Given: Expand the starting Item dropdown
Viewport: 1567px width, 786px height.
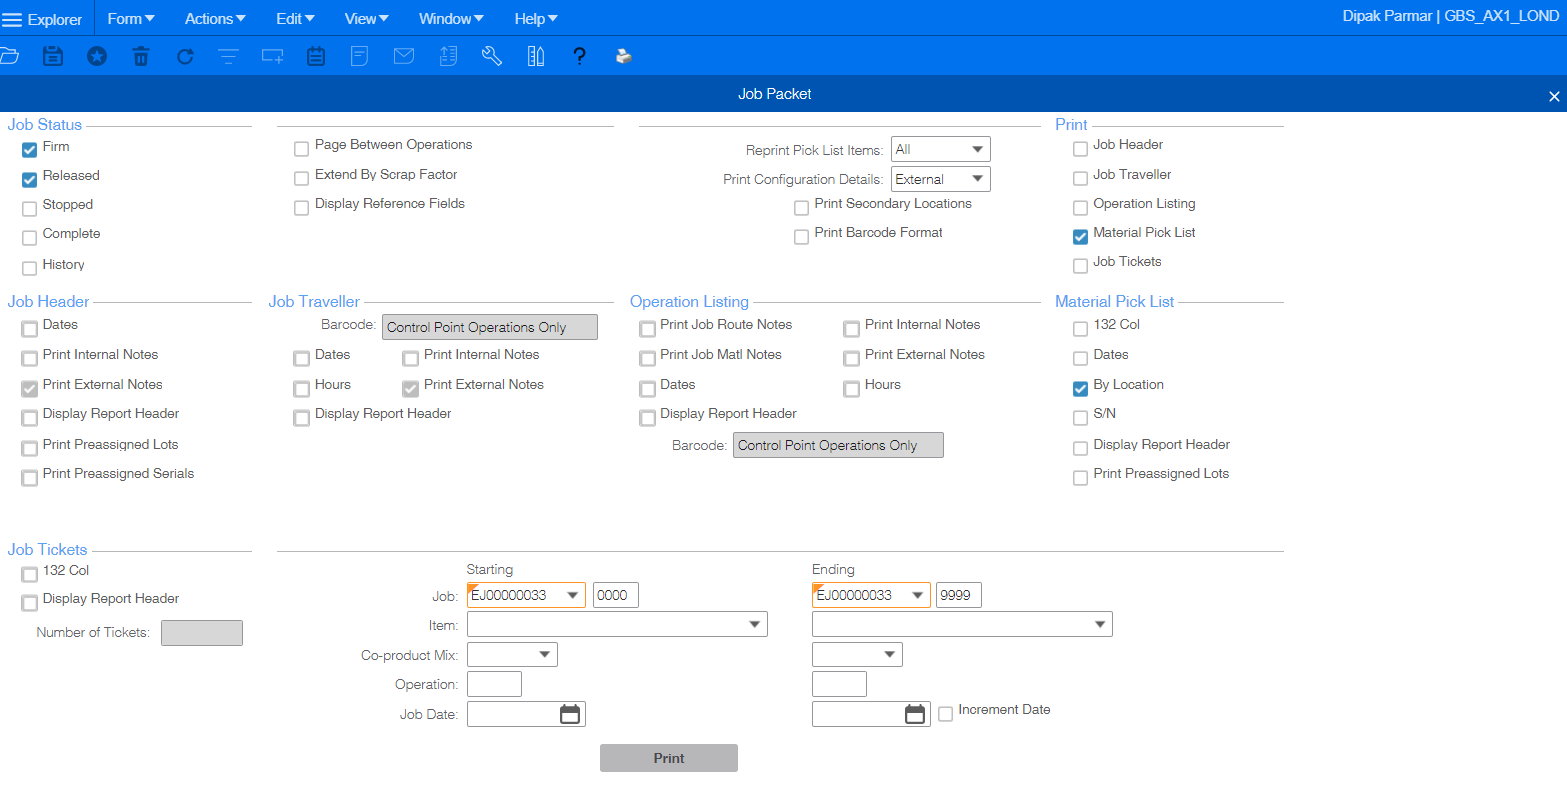Looking at the screenshot, I should 754,625.
